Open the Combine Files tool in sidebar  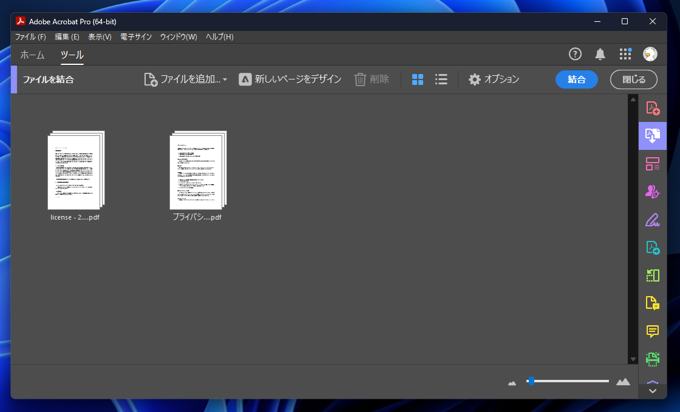pyautogui.click(x=653, y=136)
